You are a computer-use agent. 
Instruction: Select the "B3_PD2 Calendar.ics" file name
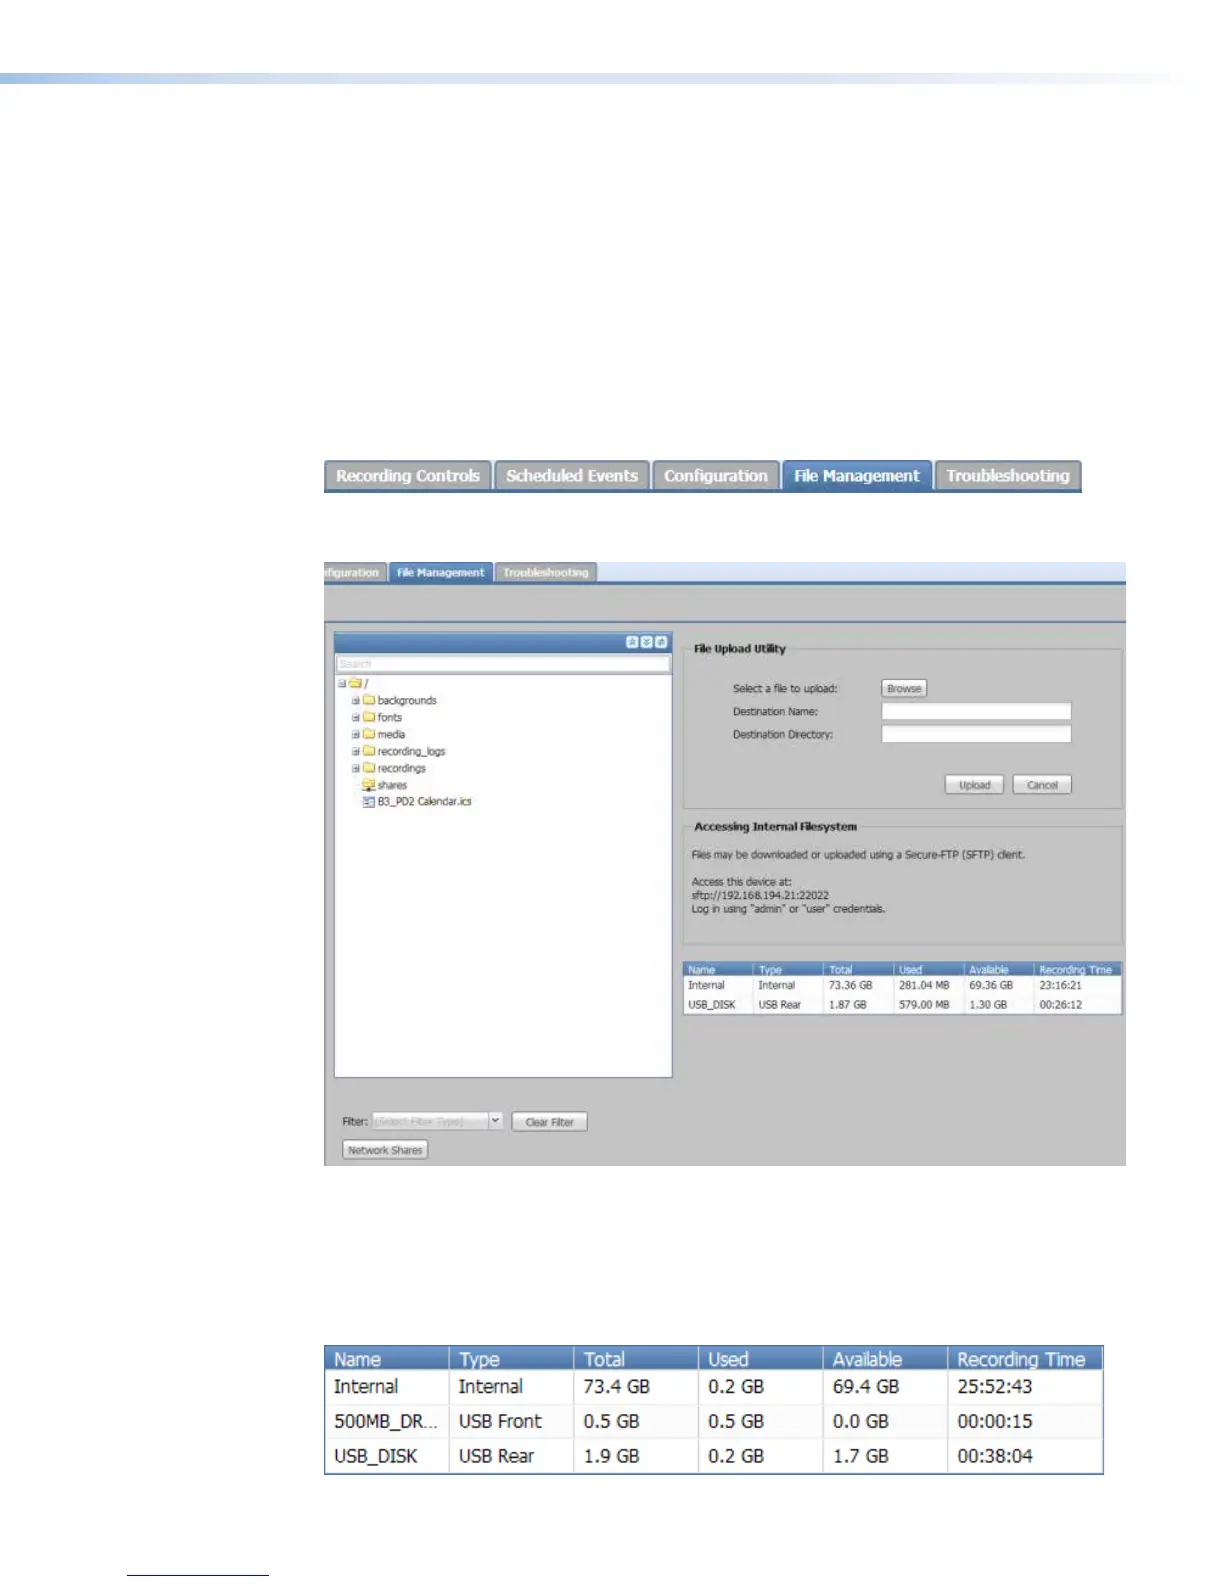[x=424, y=802]
